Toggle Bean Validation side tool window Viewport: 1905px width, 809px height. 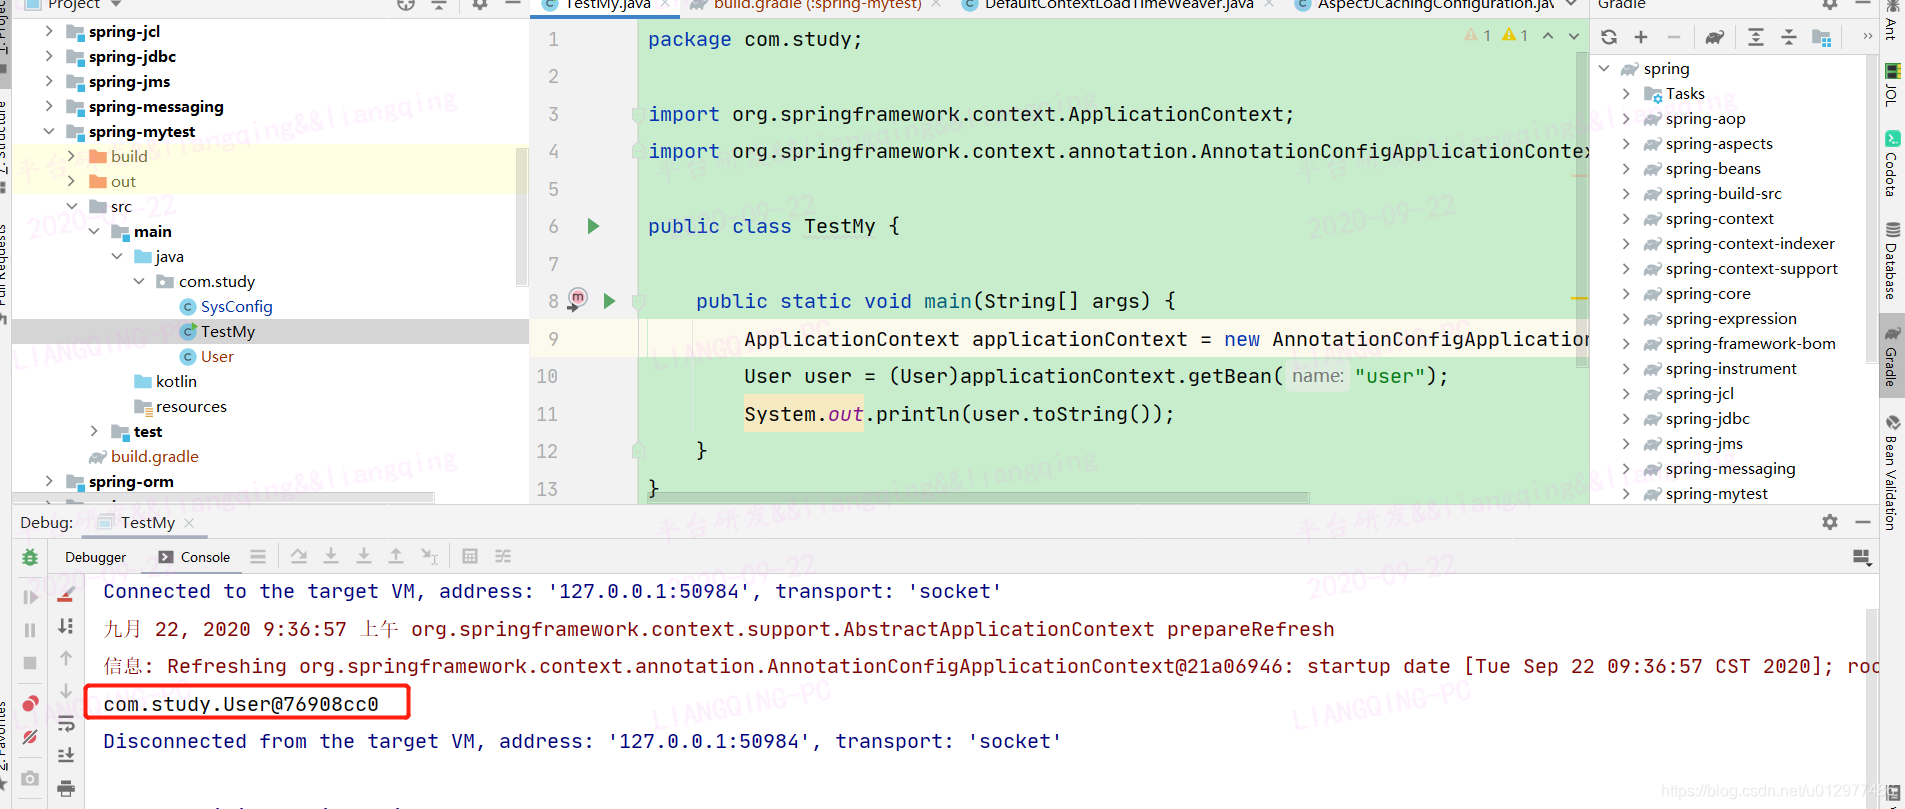point(1891,472)
